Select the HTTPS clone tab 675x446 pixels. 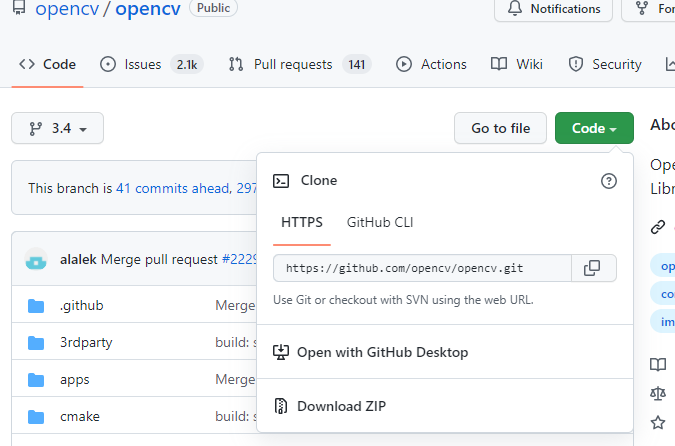[x=302, y=222]
